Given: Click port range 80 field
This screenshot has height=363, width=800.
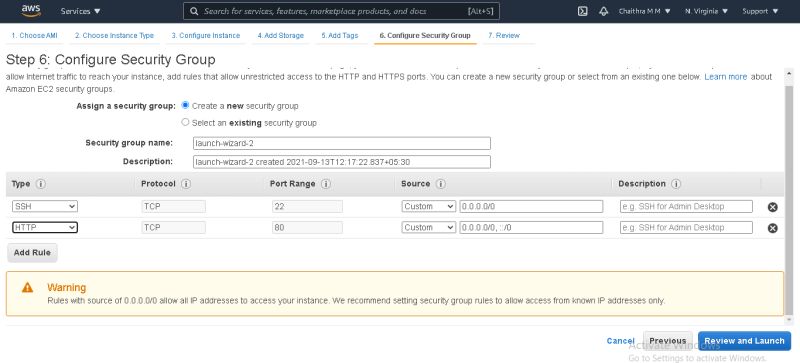Looking at the screenshot, I should (307, 227).
